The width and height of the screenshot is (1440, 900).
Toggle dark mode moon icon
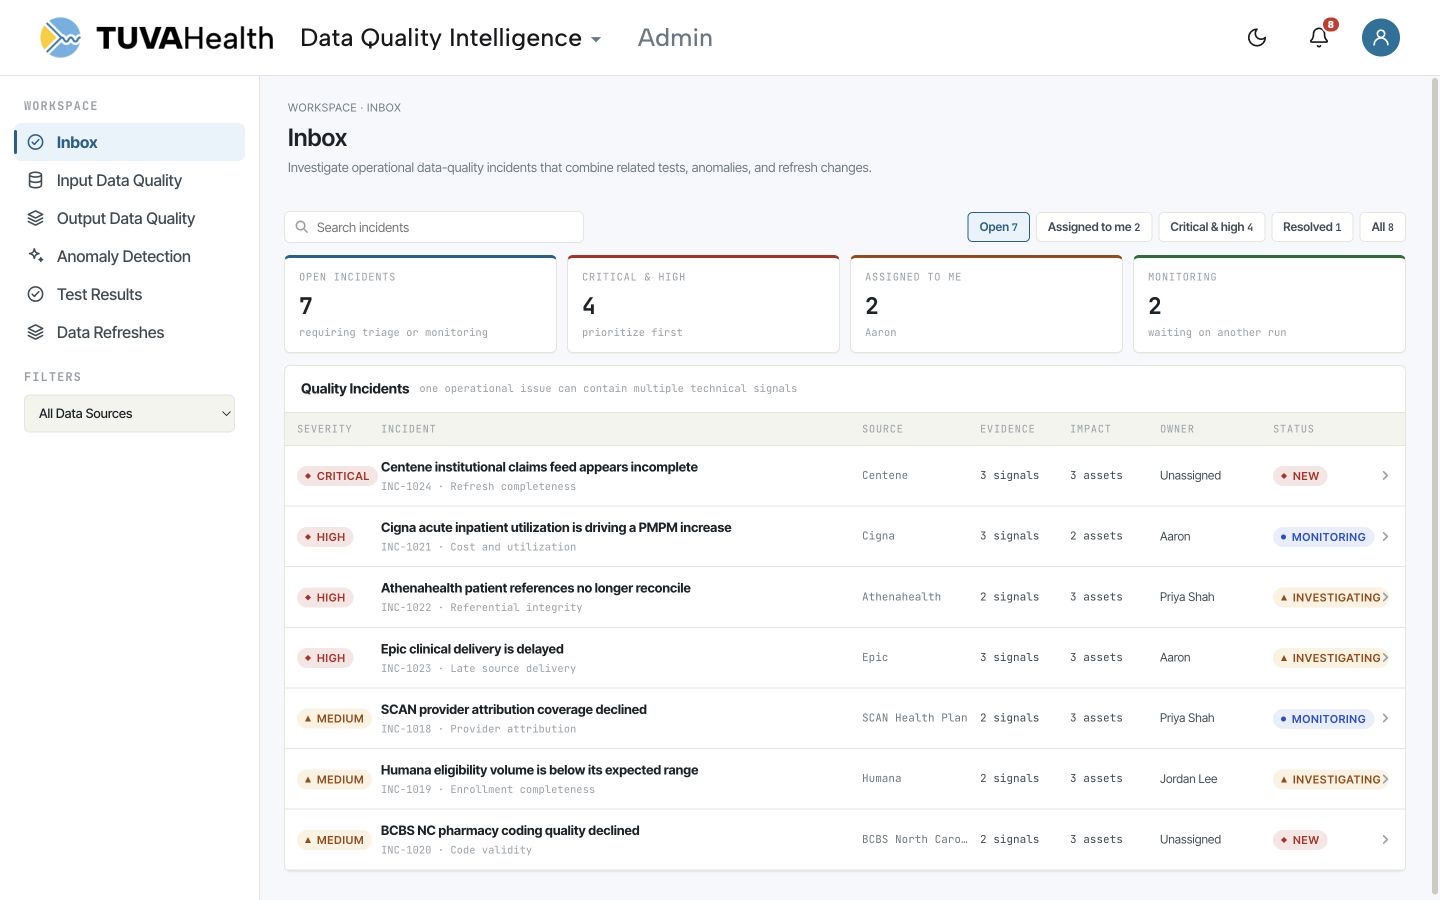(1257, 38)
